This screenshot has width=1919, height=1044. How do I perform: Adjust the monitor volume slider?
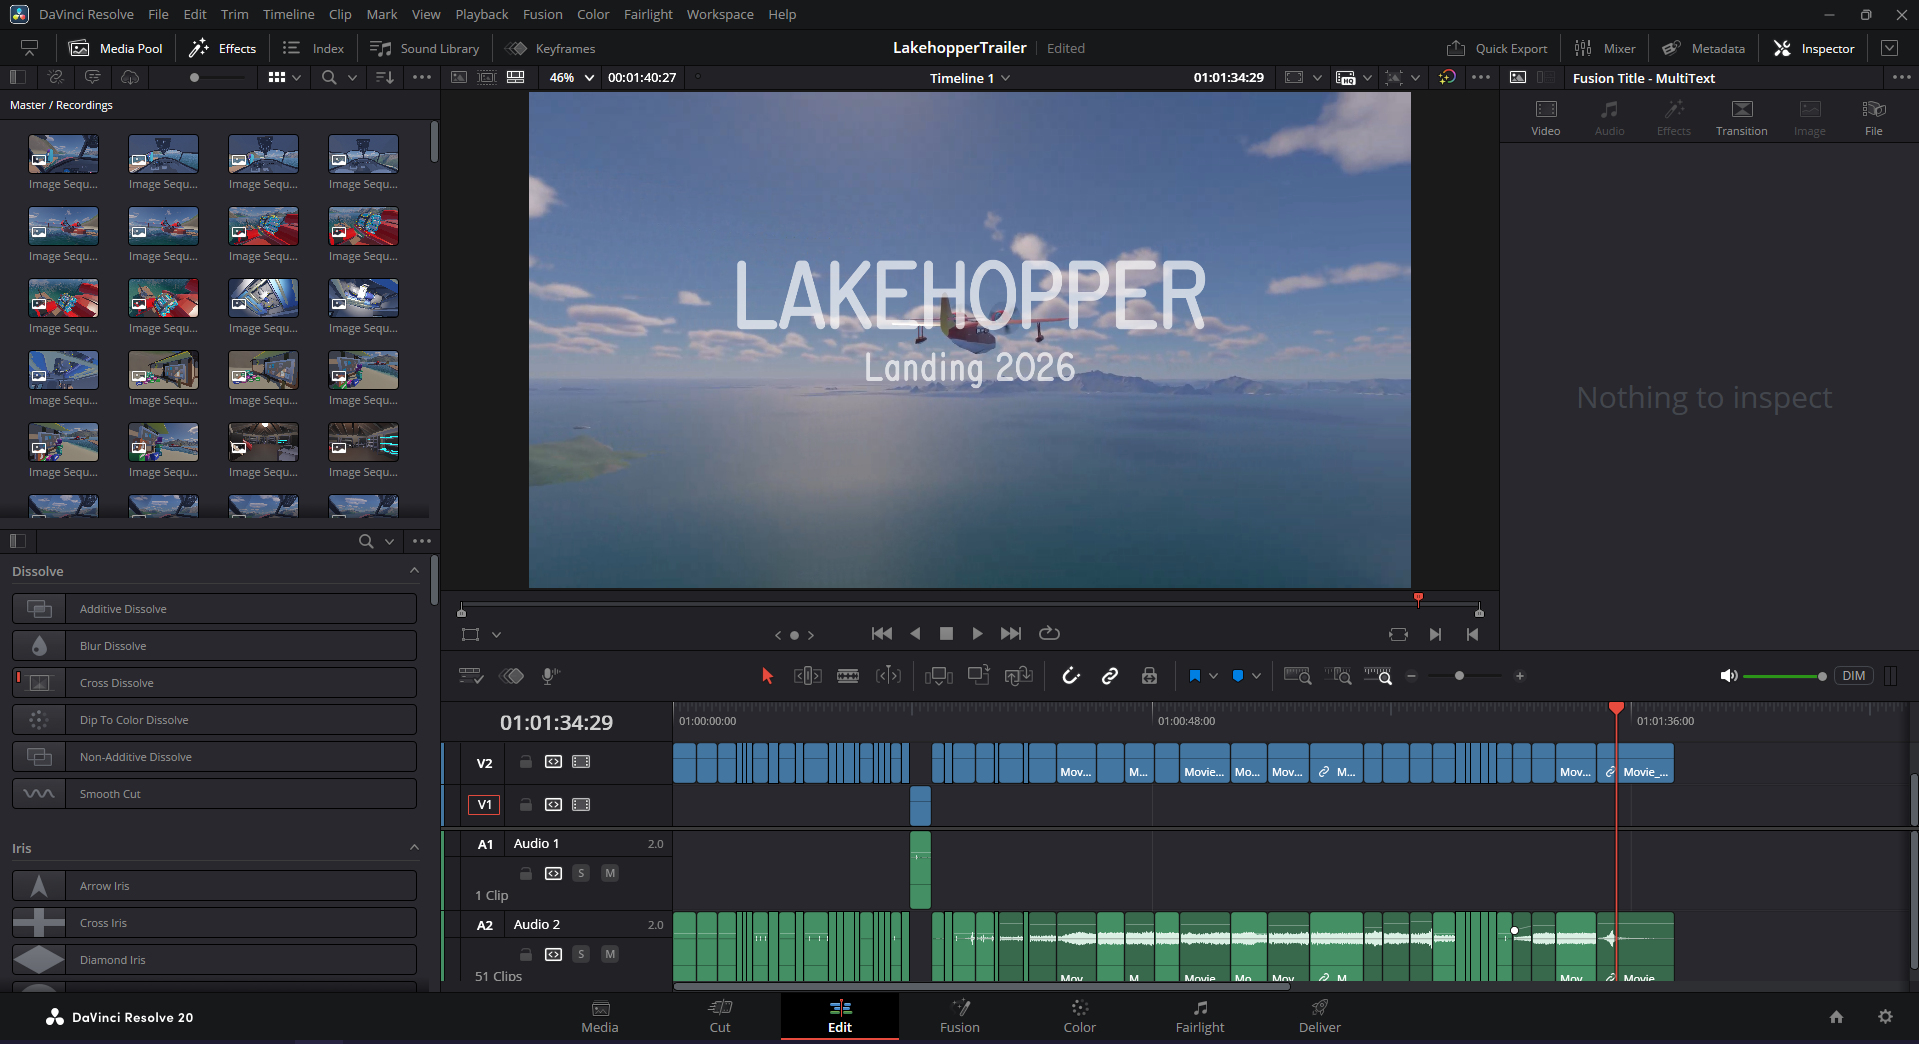(1782, 676)
